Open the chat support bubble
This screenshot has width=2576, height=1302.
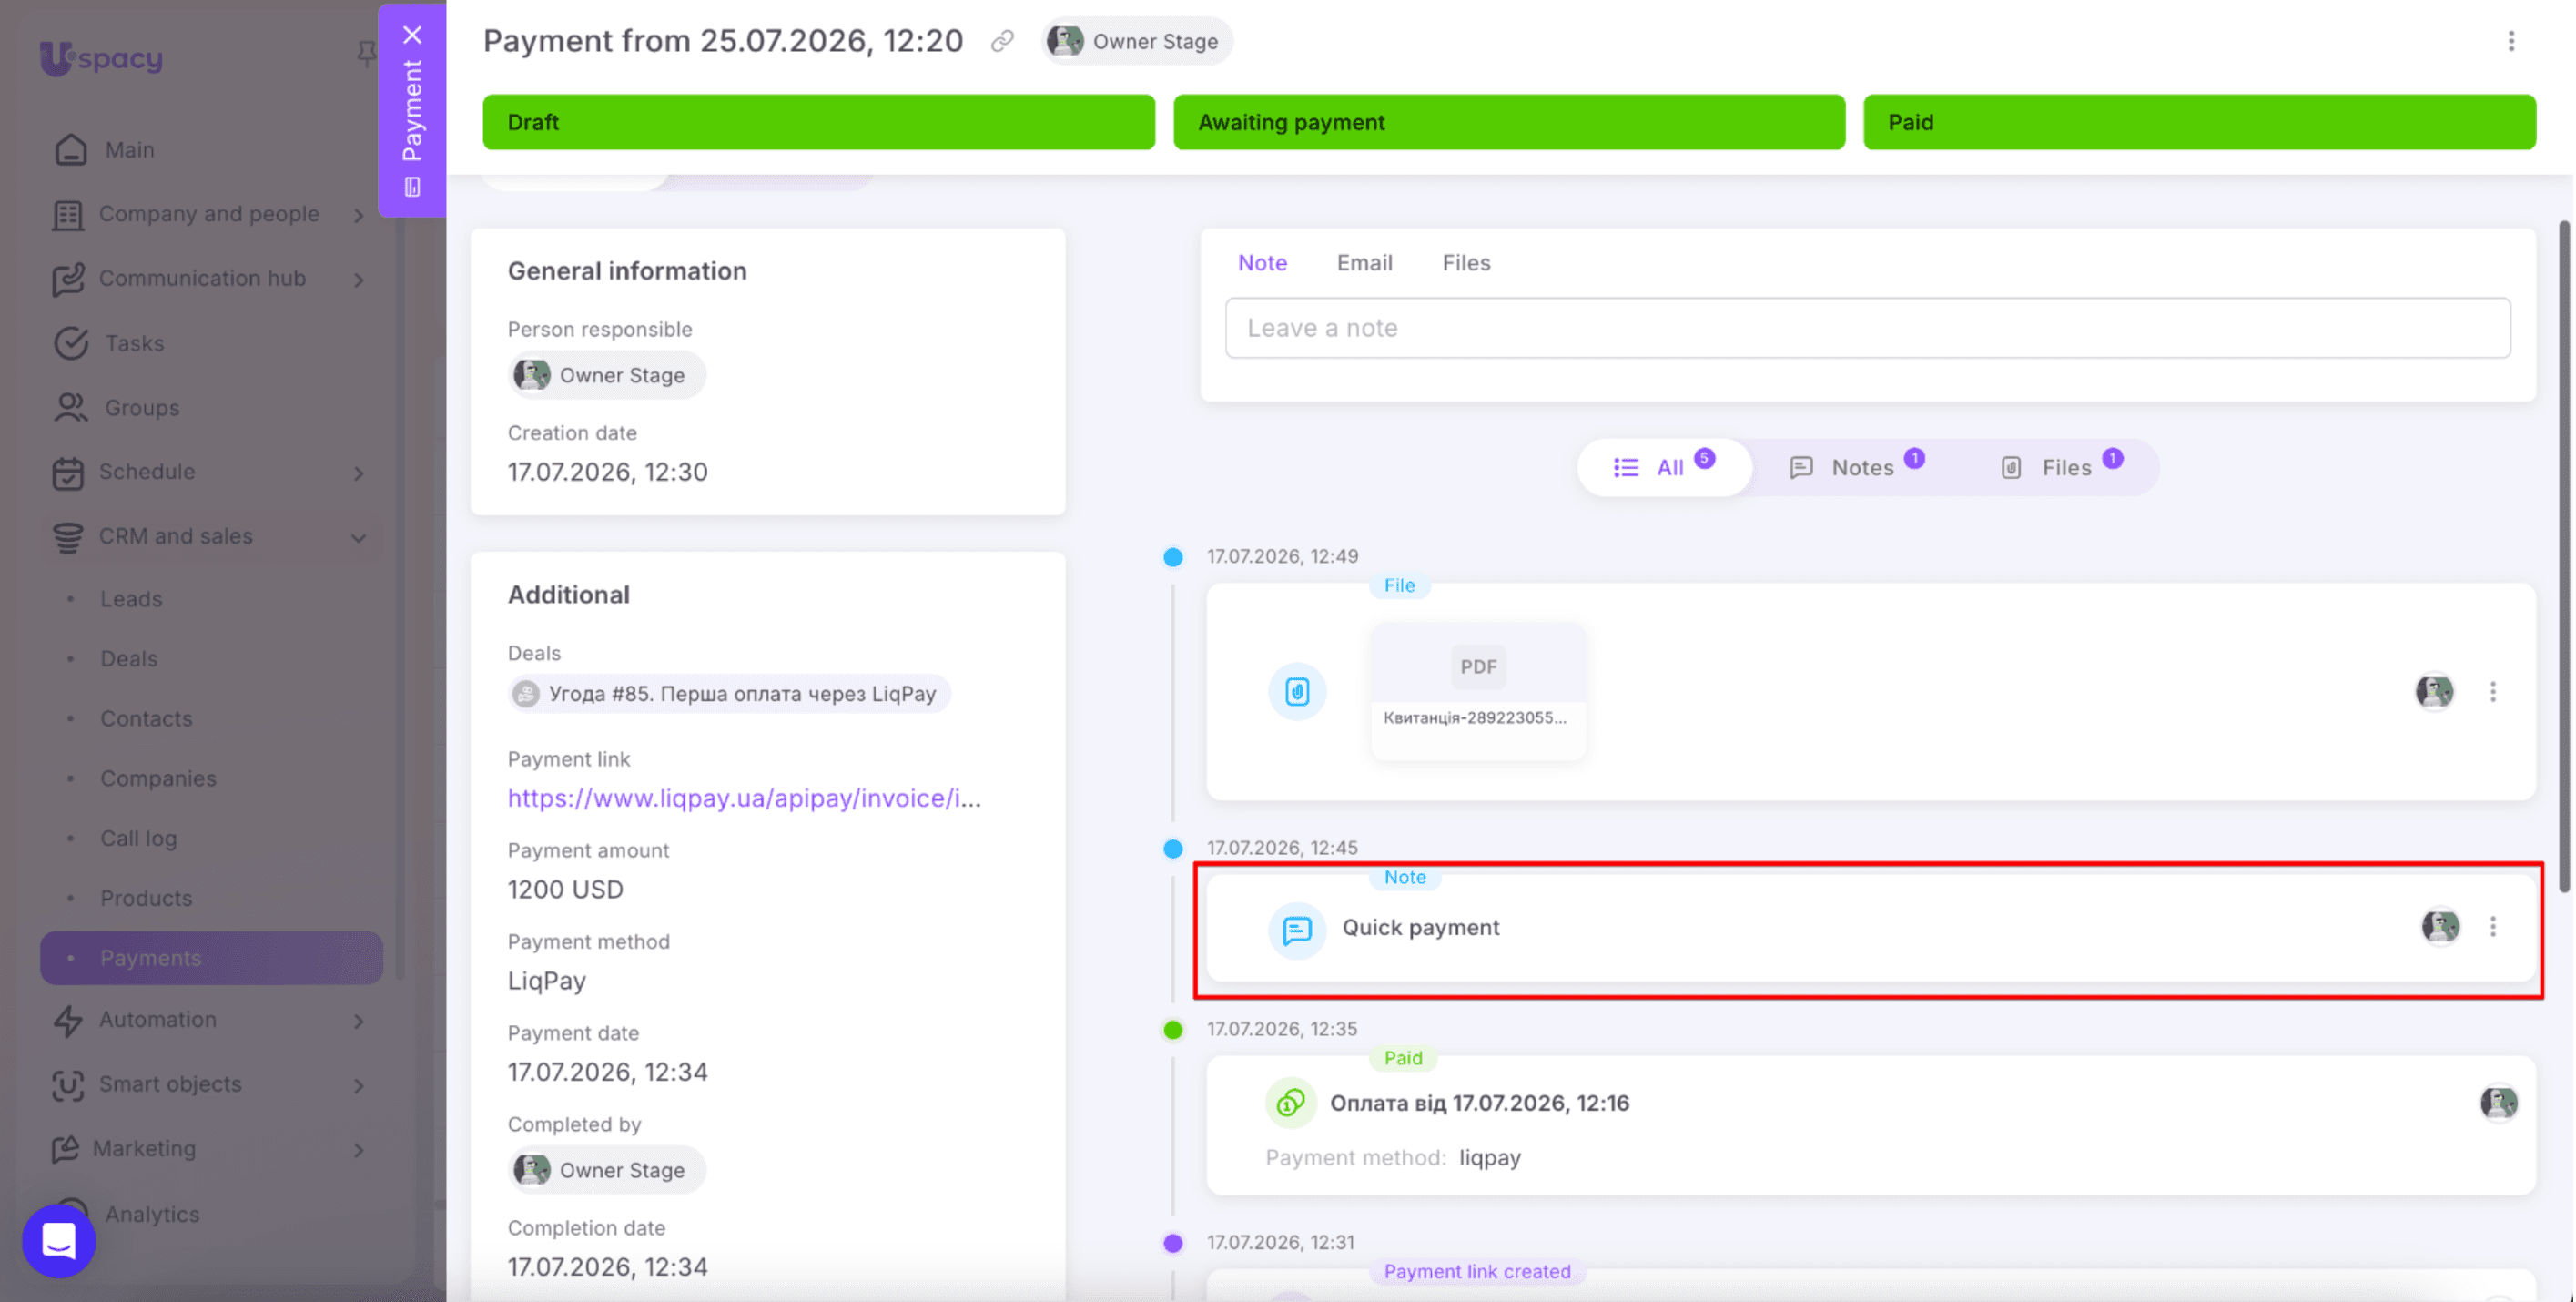58,1240
